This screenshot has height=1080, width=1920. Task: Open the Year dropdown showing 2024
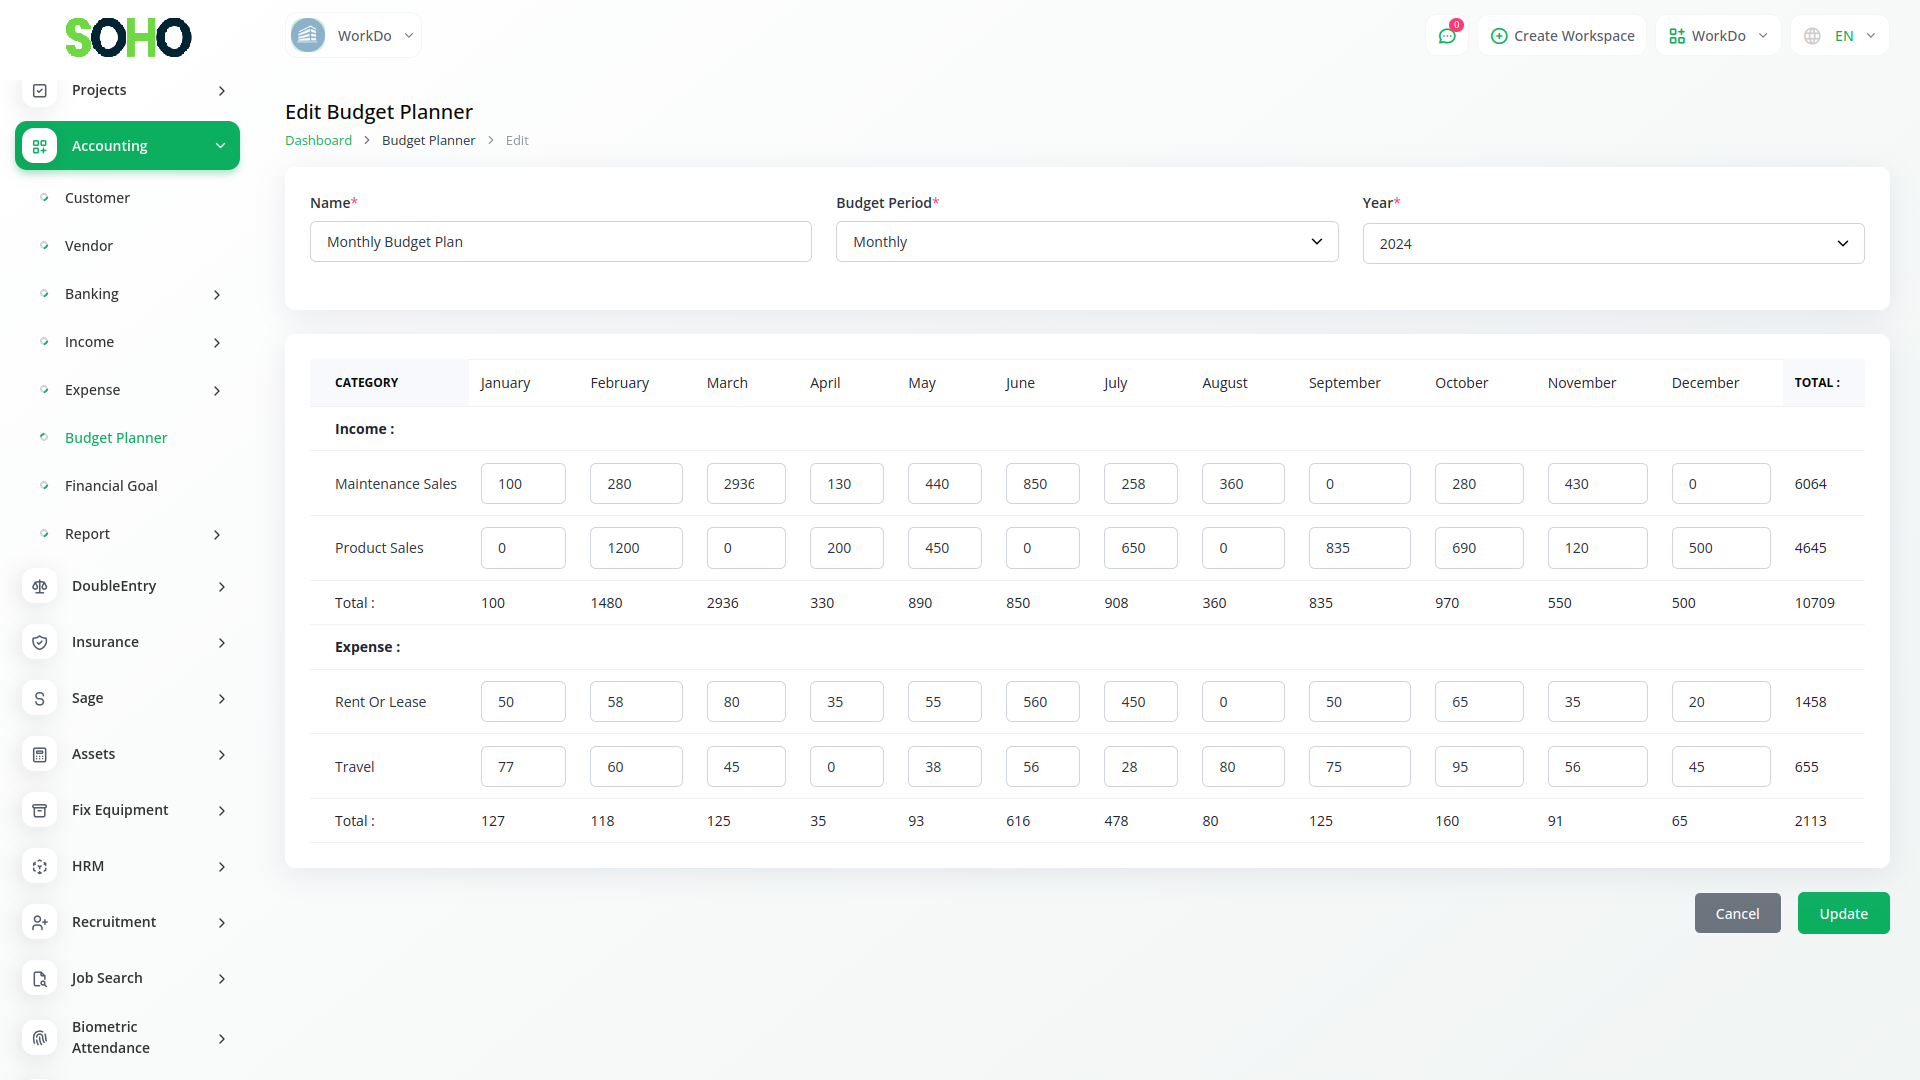coord(1612,244)
